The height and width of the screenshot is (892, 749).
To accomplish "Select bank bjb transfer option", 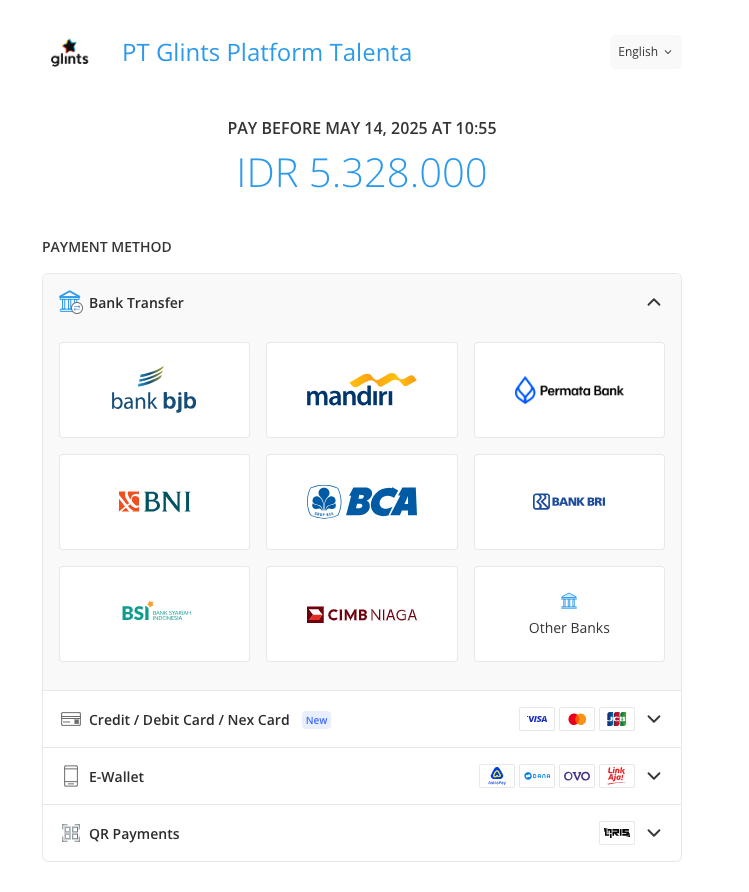I will (x=154, y=390).
